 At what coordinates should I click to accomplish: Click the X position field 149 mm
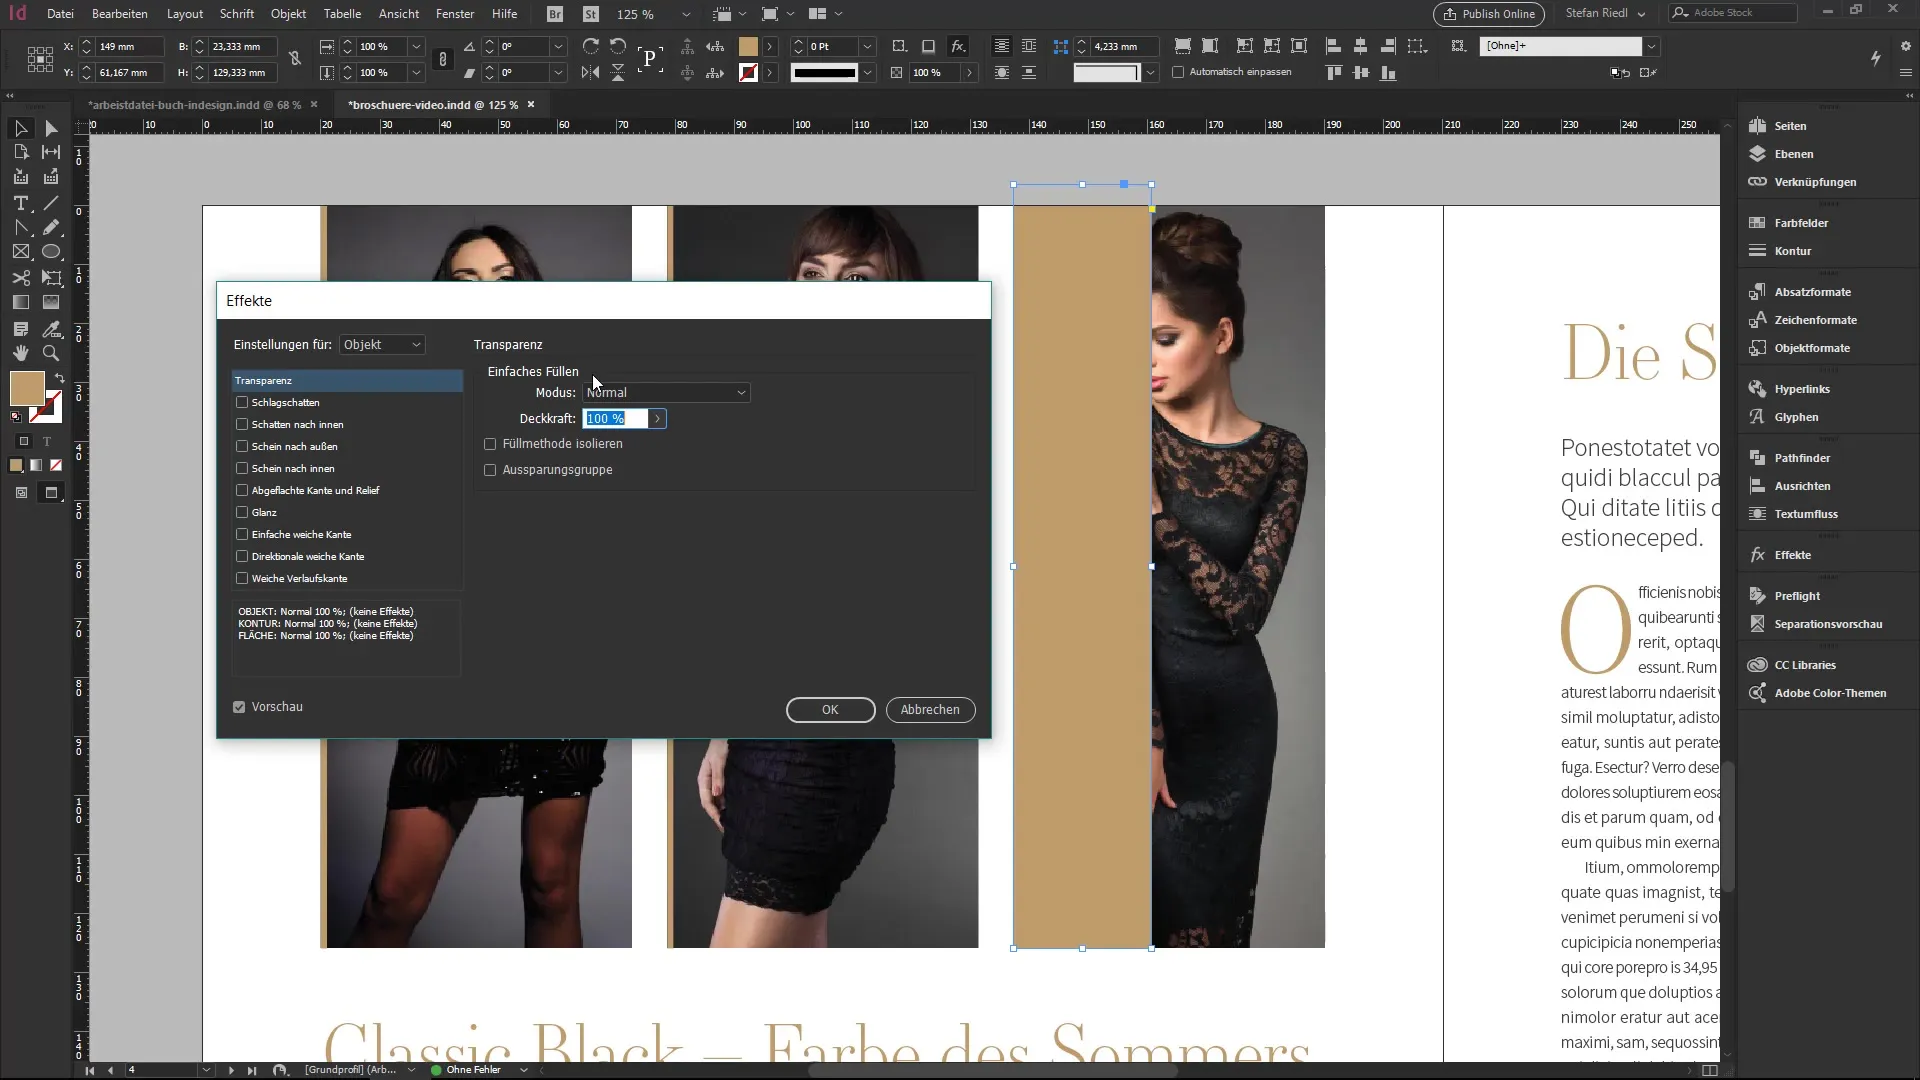tap(128, 46)
